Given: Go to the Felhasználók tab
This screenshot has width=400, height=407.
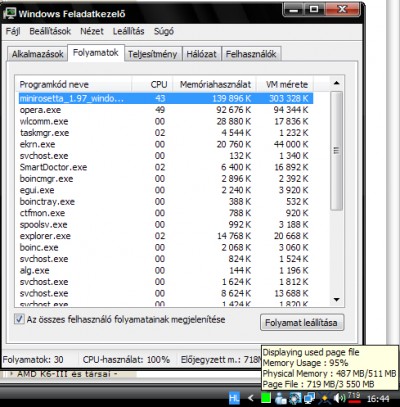Looking at the screenshot, I should [x=251, y=54].
